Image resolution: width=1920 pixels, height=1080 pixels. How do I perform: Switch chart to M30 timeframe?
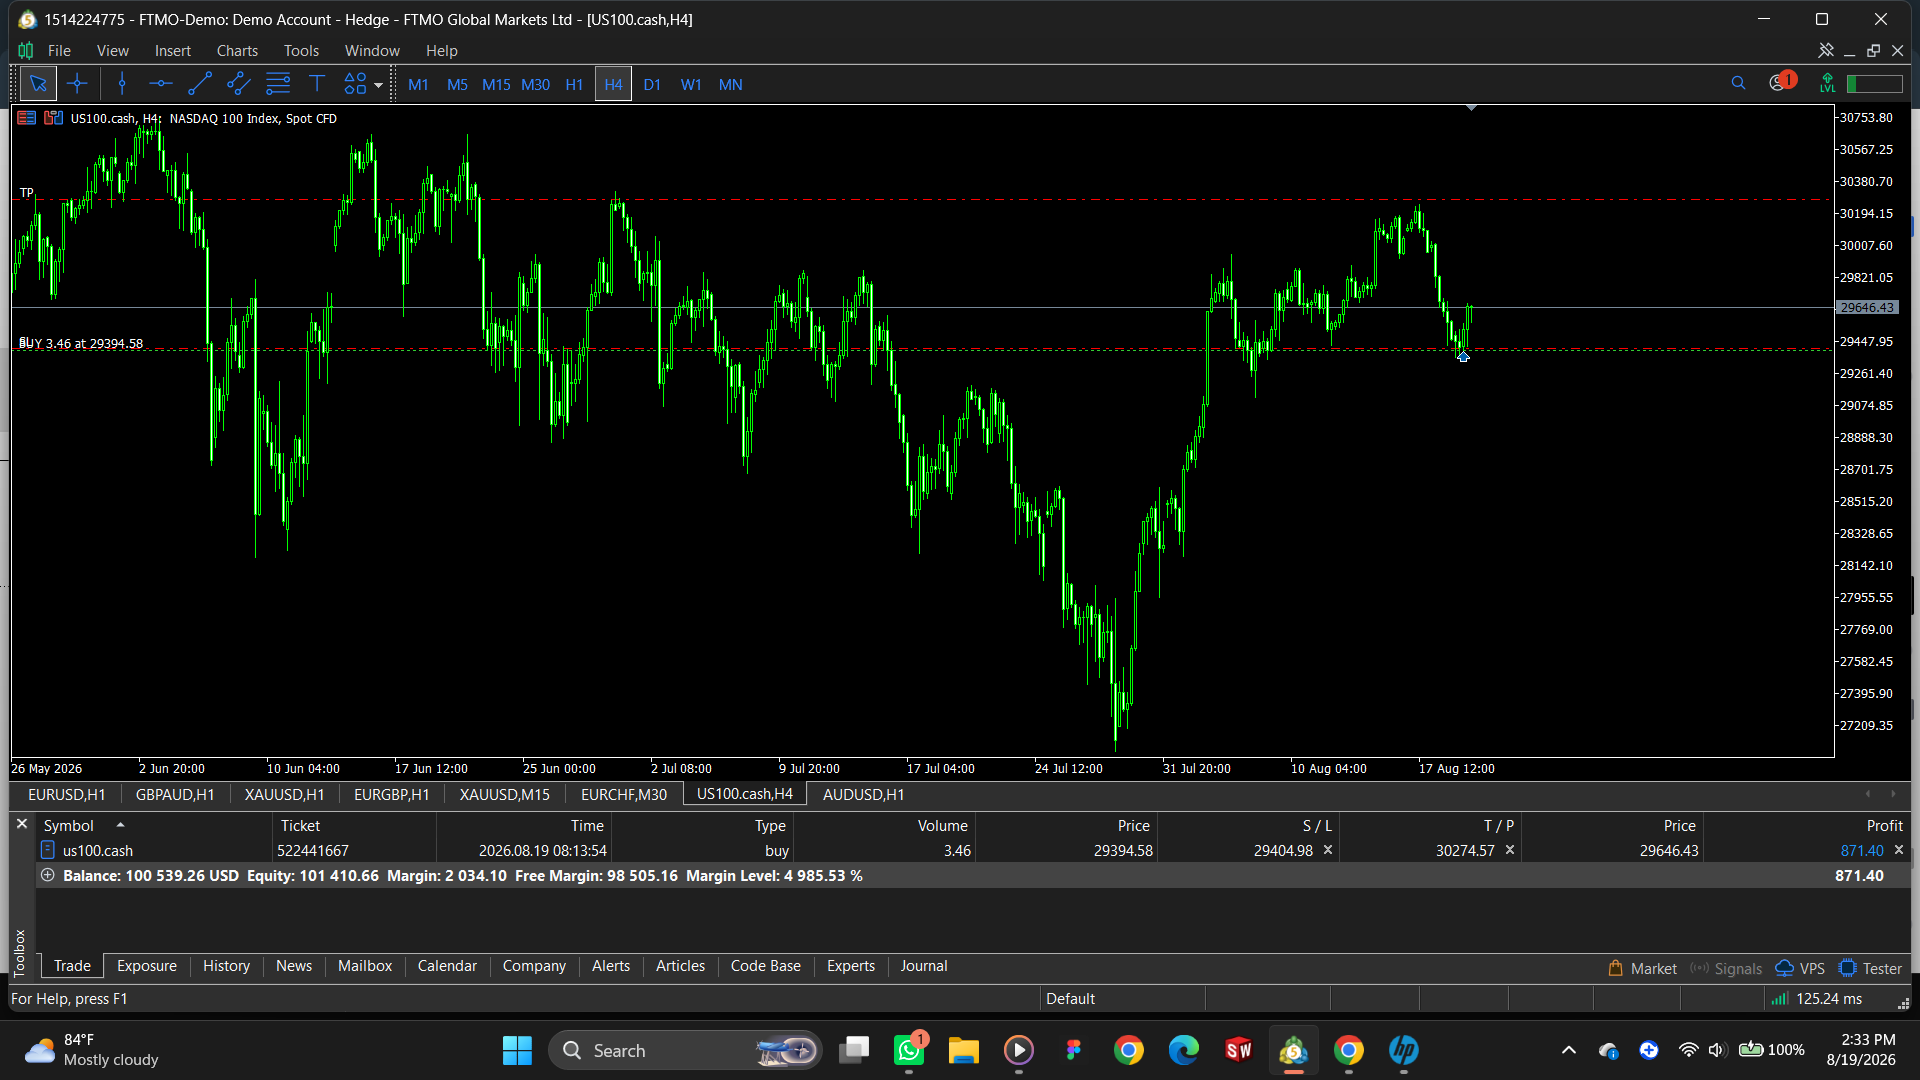coord(535,84)
